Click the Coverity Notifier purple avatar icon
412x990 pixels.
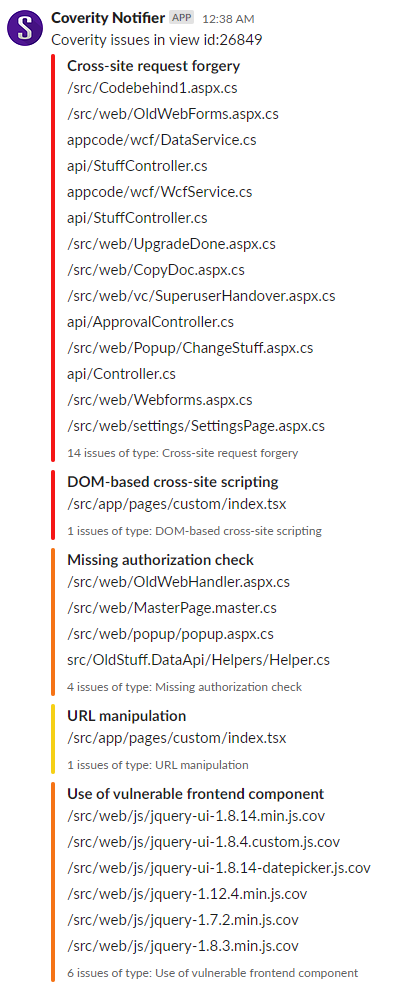[x=25, y=28]
